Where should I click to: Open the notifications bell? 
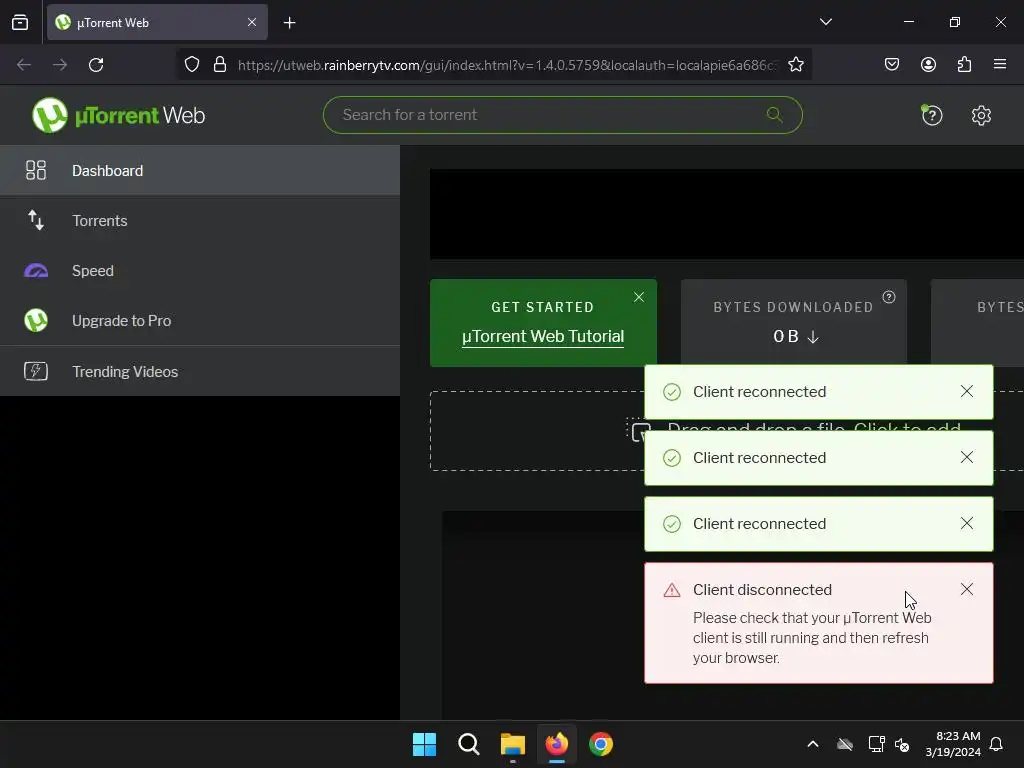[x=996, y=744]
